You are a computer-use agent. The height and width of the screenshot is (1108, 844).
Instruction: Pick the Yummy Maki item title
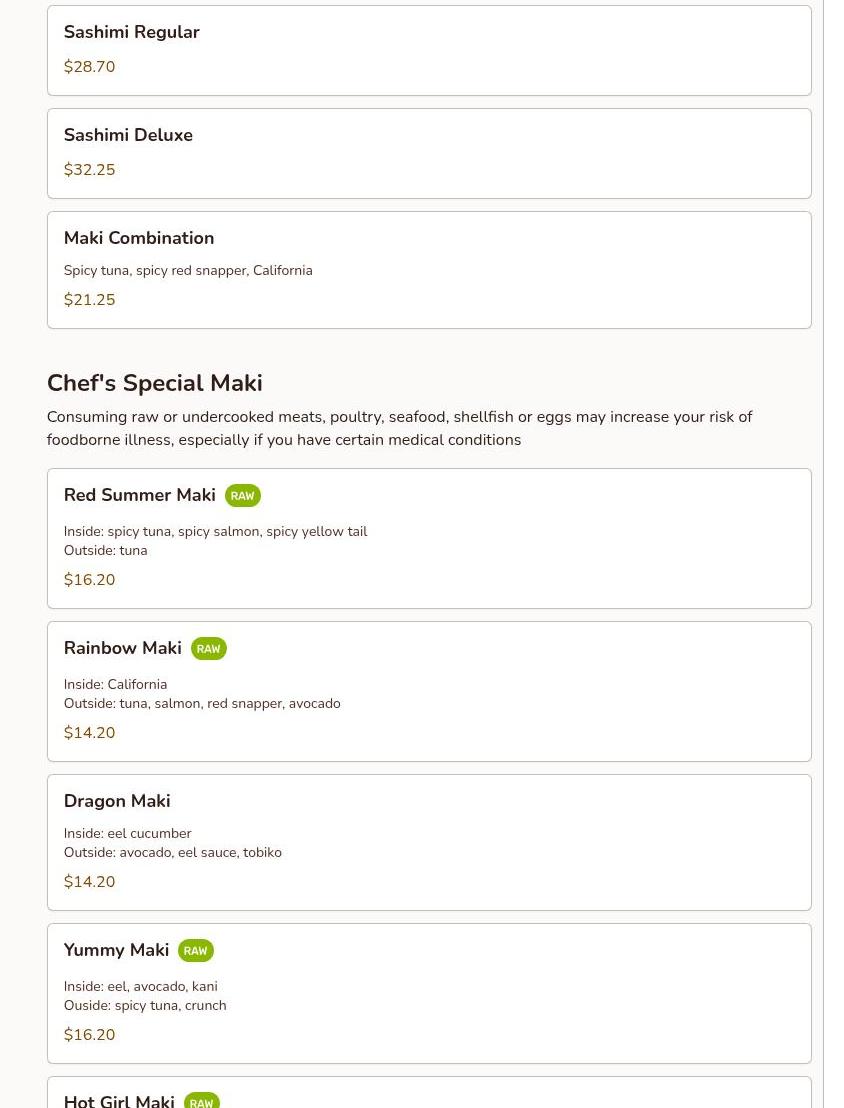[116, 950]
